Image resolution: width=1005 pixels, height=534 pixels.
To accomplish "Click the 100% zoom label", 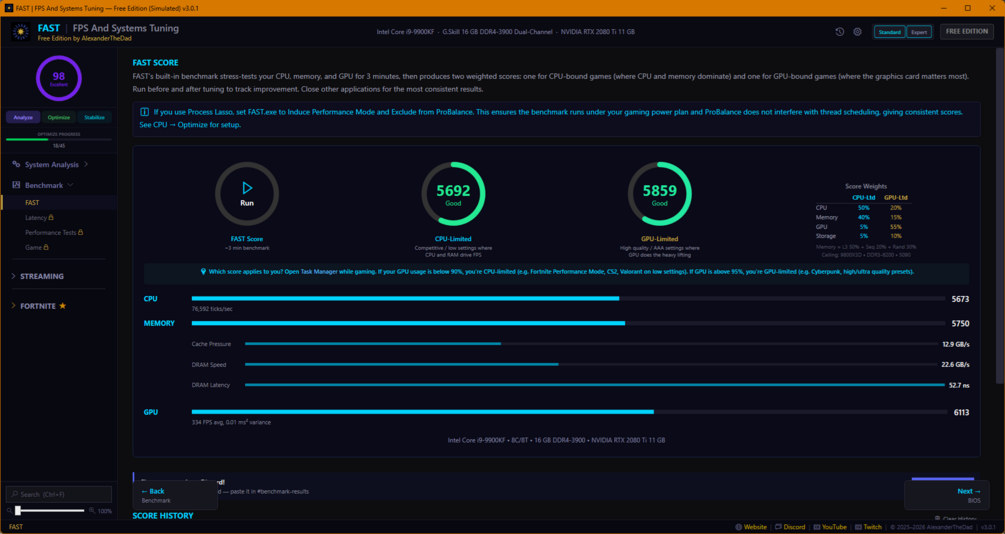I will [x=104, y=511].
